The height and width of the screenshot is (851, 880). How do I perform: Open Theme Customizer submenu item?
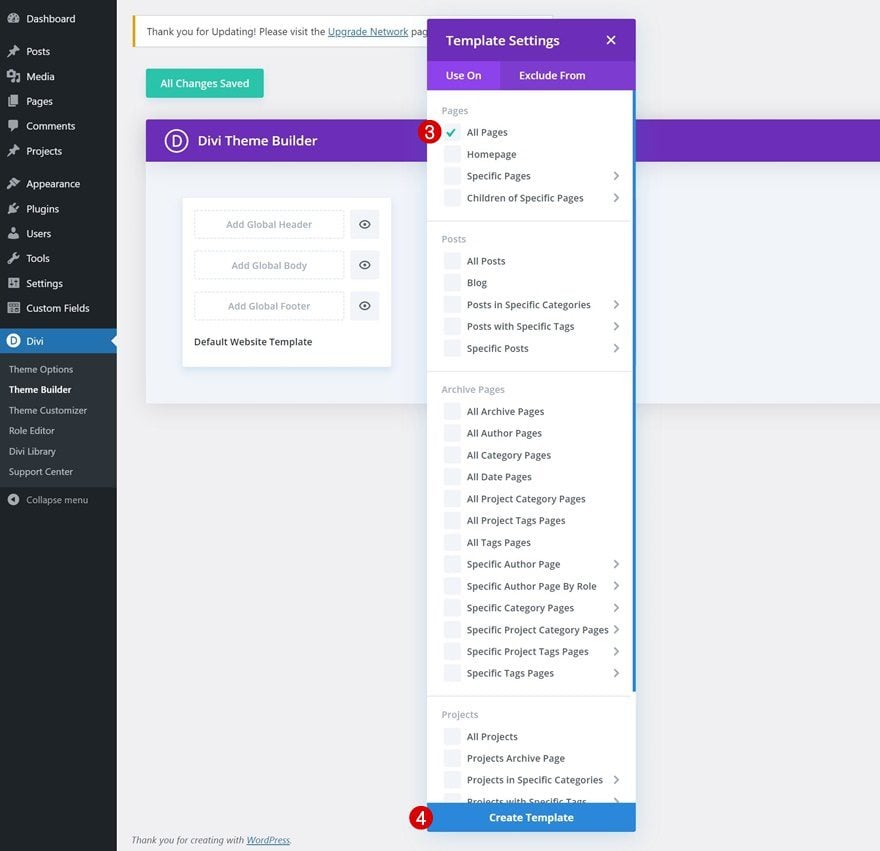tap(48, 410)
